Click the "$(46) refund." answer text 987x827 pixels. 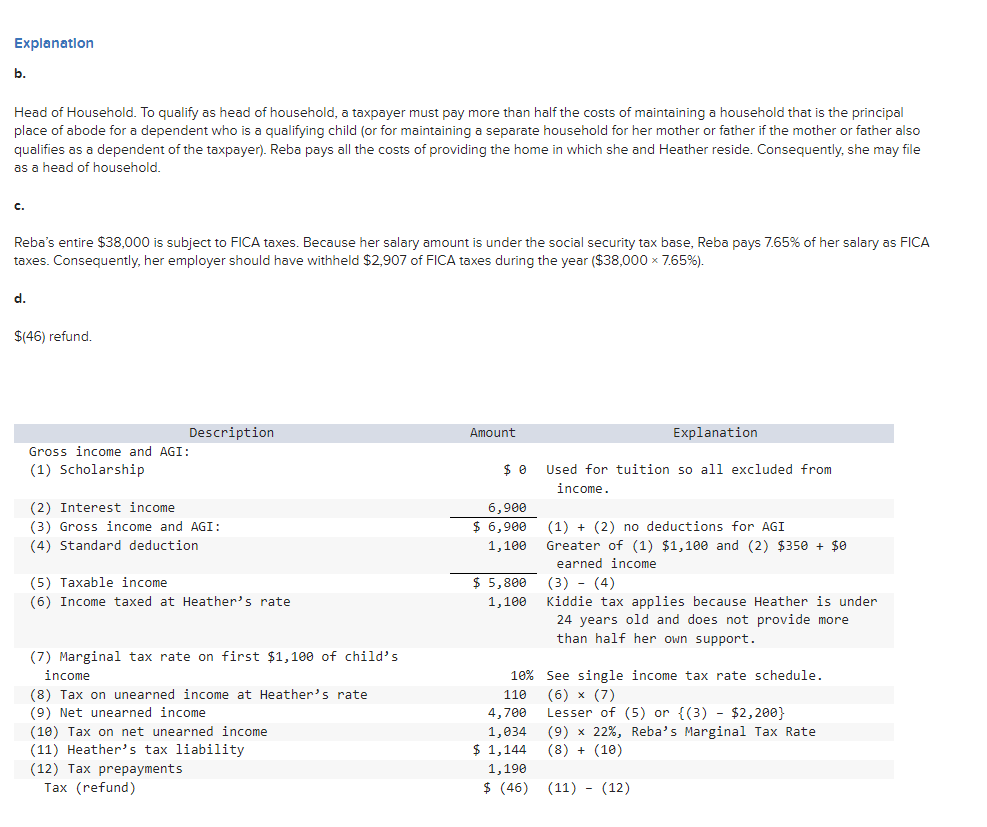point(53,337)
